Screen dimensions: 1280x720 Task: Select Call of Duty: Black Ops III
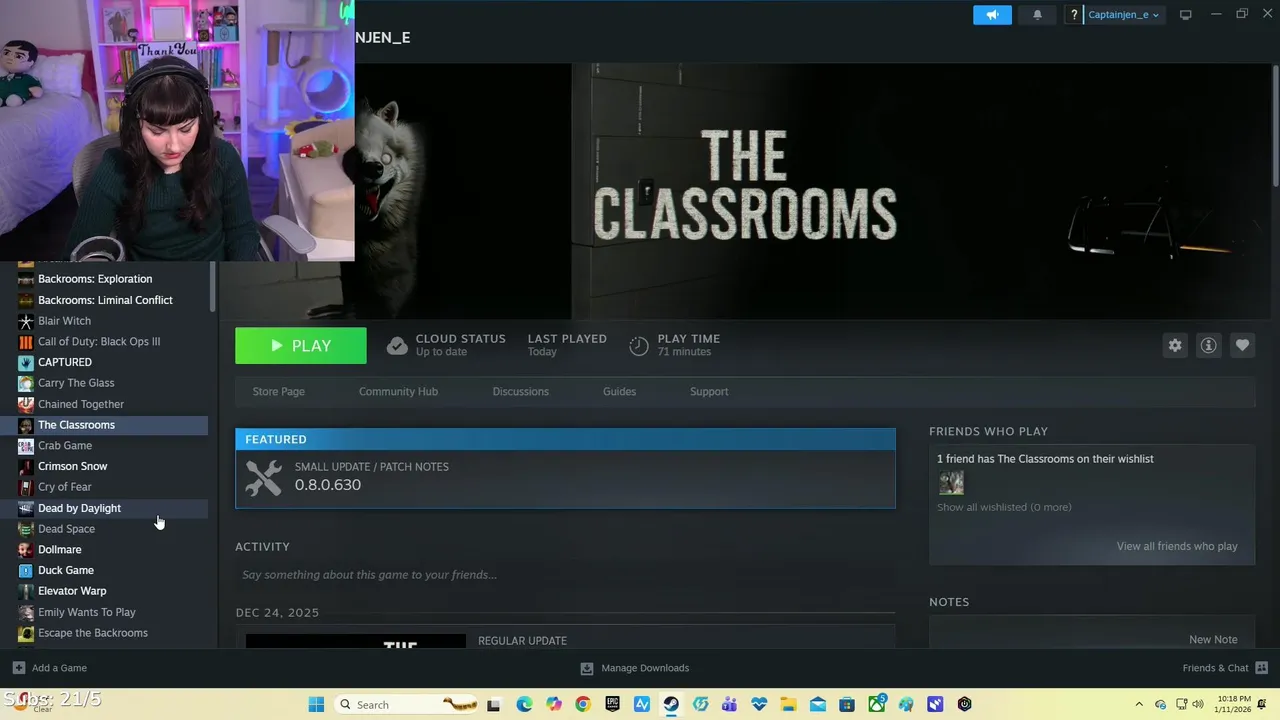[104, 341]
